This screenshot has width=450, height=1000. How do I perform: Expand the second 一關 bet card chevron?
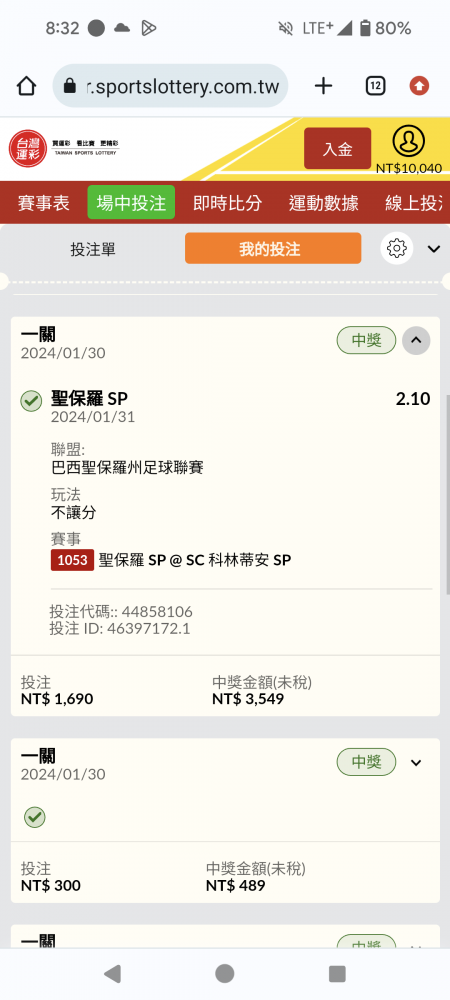pos(416,763)
